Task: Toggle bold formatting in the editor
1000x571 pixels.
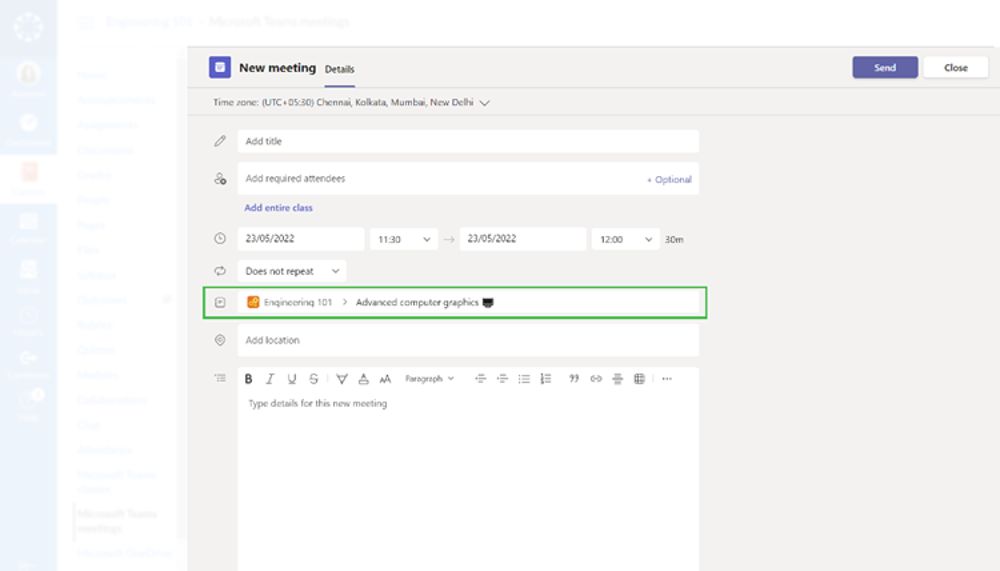Action: click(x=249, y=379)
